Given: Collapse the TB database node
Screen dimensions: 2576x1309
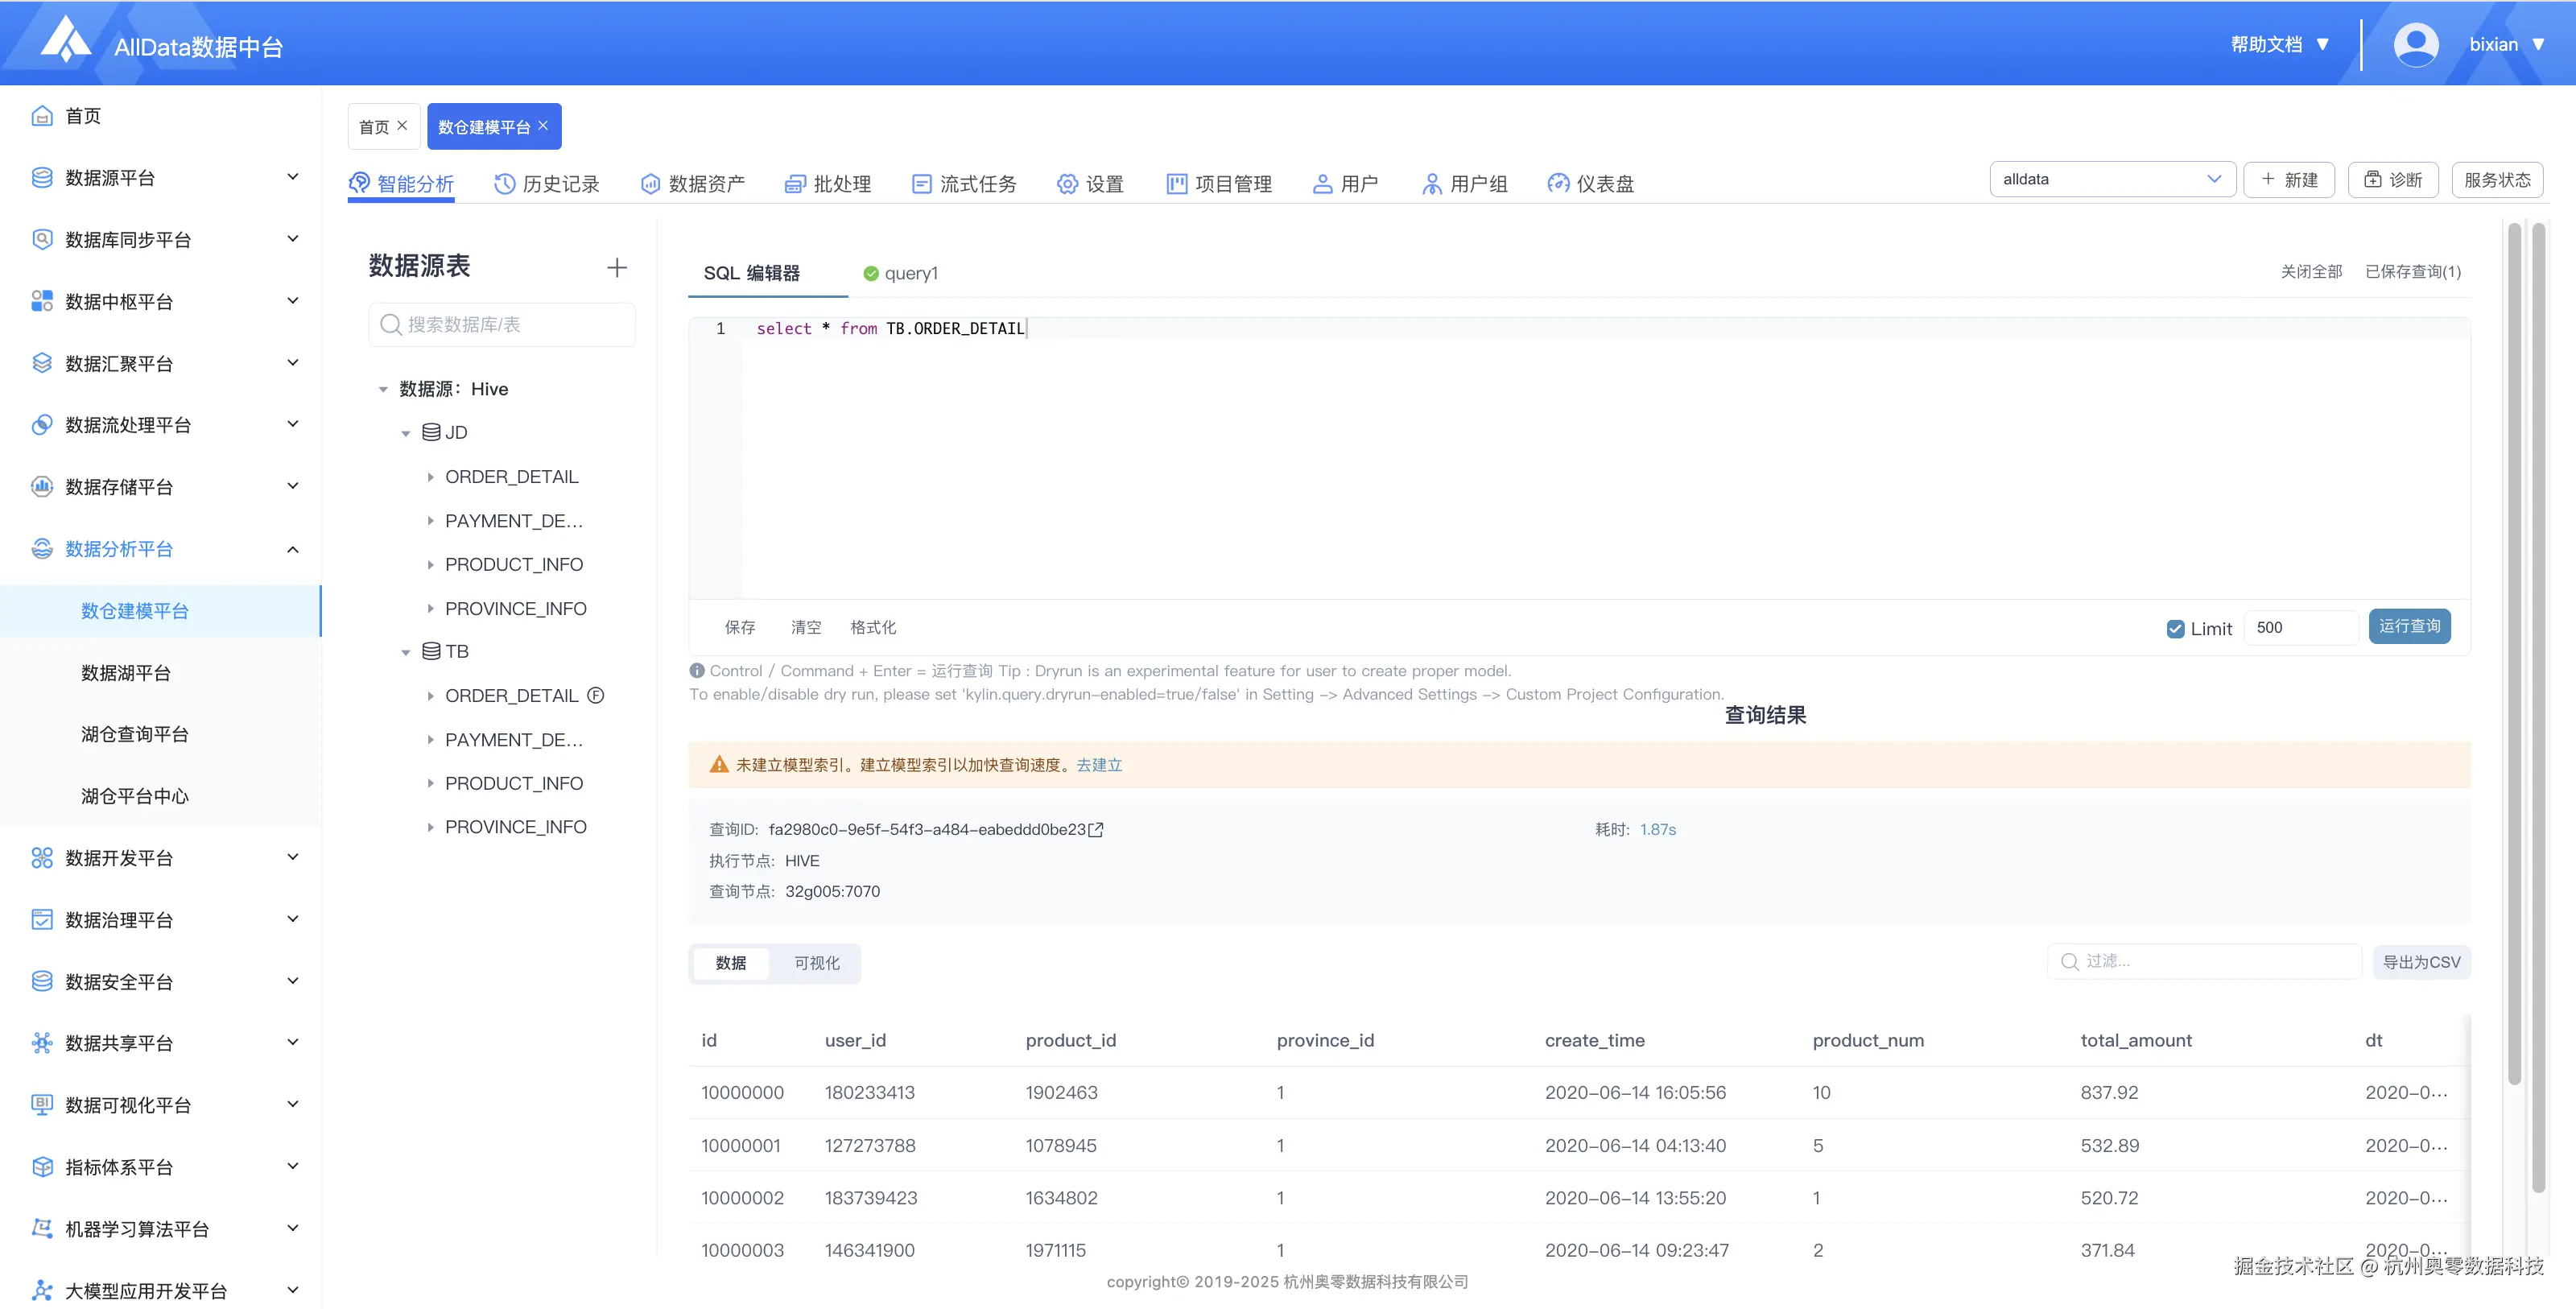Looking at the screenshot, I should pos(406,652).
